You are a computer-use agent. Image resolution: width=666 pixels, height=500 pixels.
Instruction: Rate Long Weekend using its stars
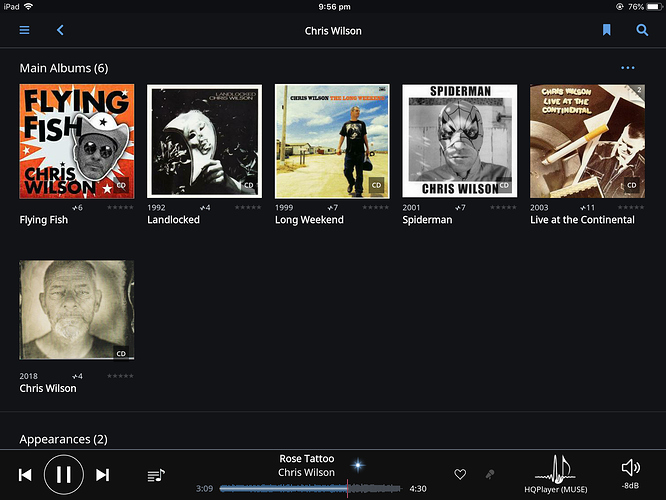click(x=375, y=207)
